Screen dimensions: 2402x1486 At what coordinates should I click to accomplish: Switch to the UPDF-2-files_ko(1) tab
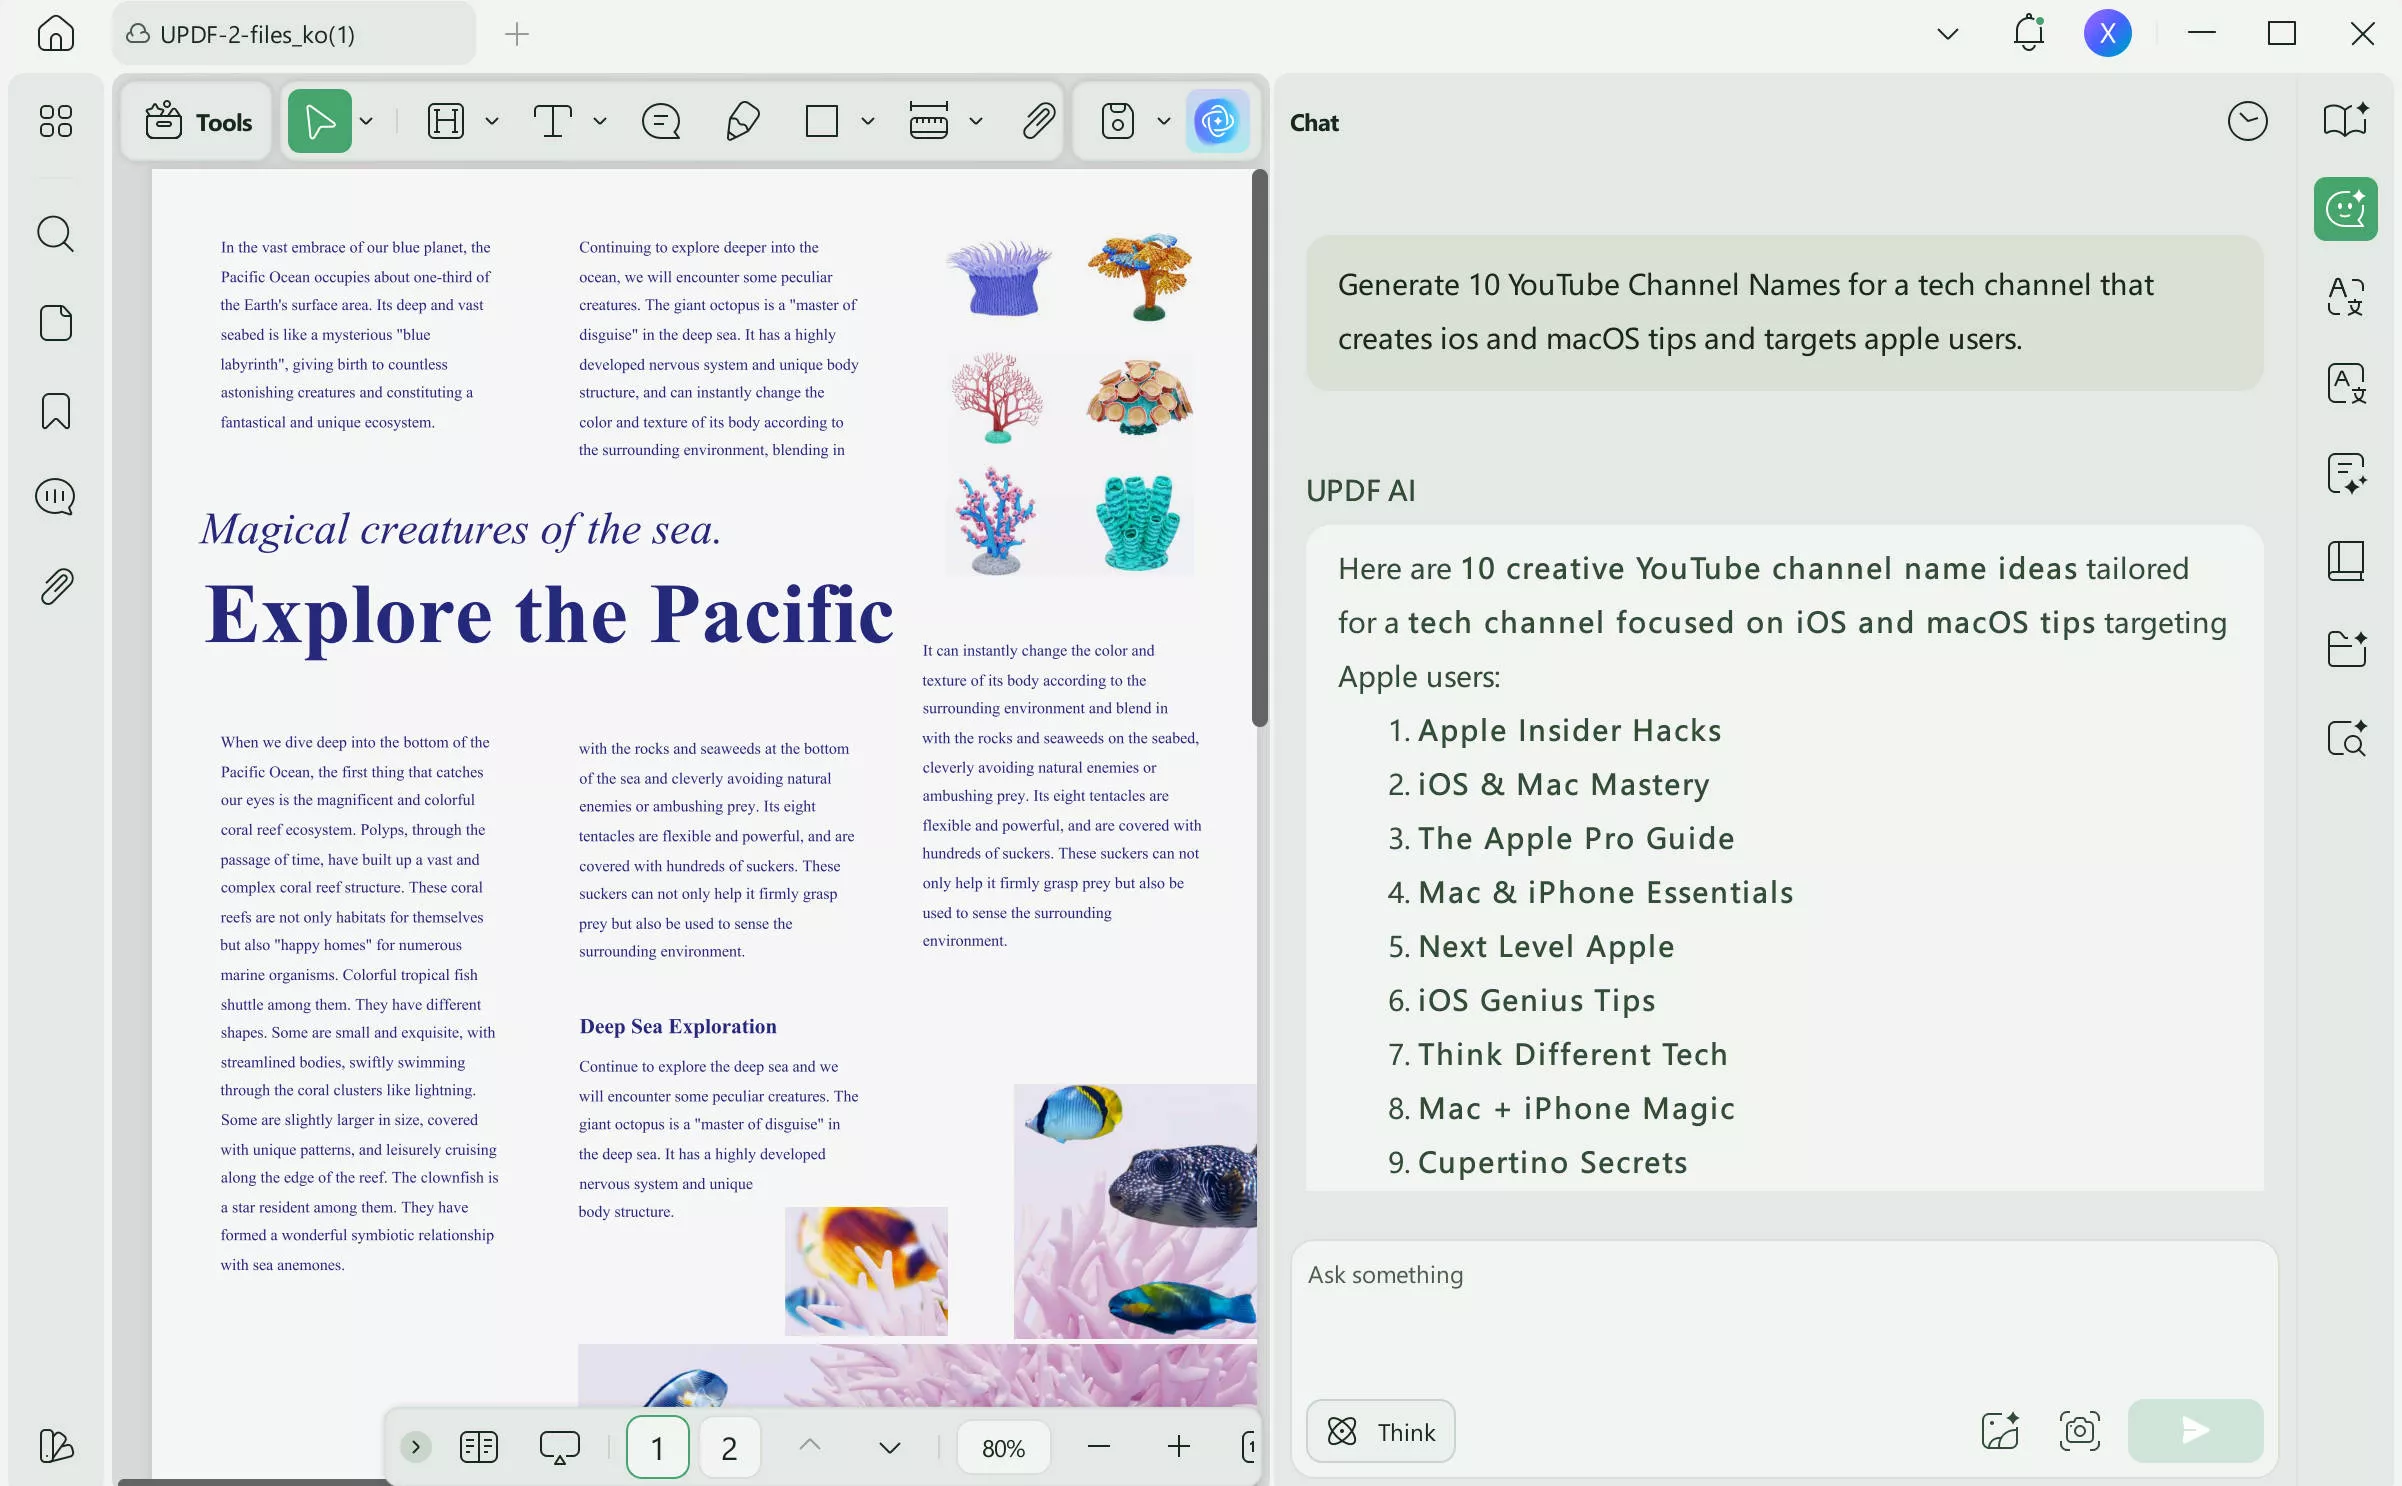click(257, 35)
